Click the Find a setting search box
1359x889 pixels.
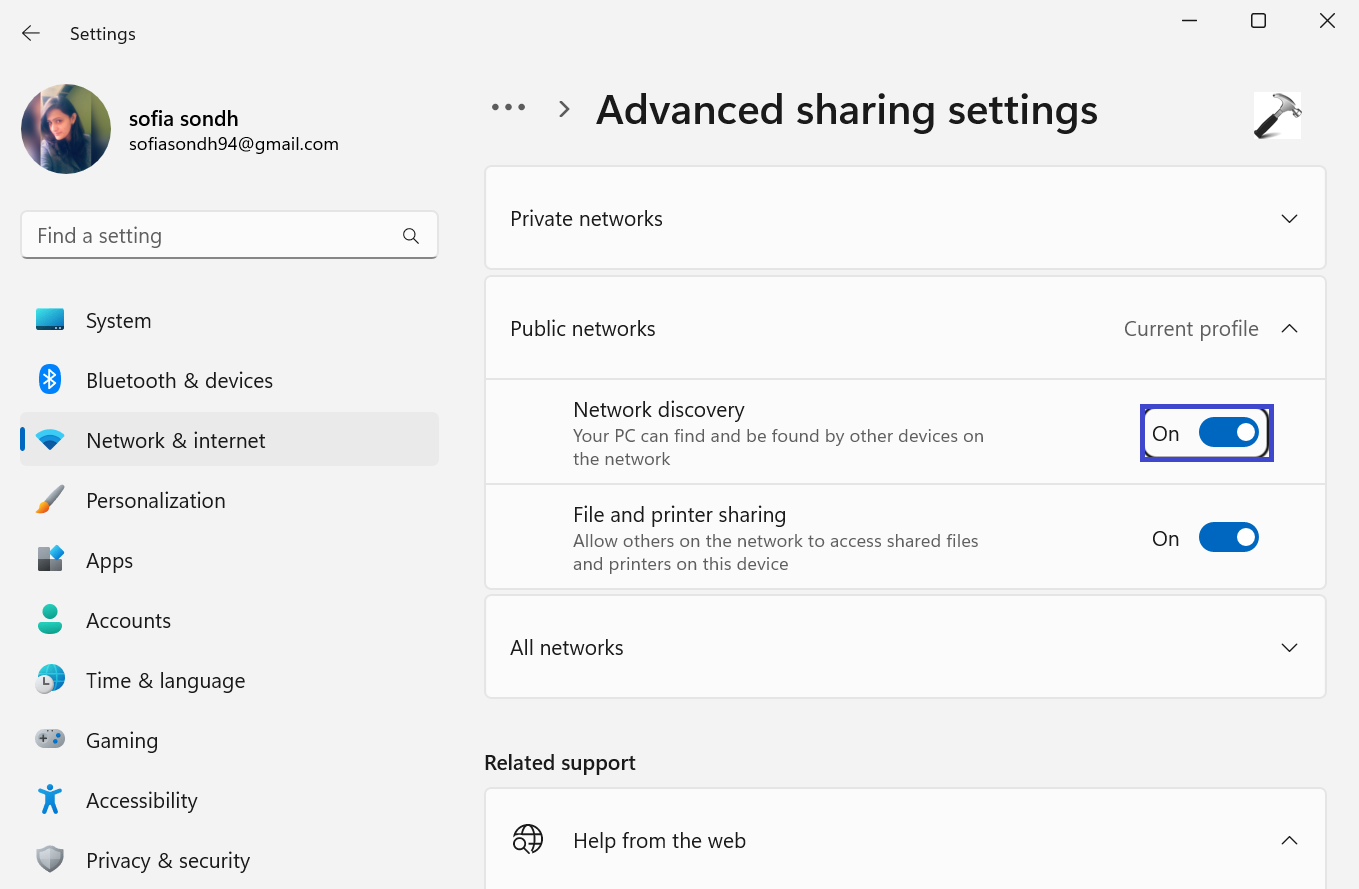pyautogui.click(x=215, y=236)
